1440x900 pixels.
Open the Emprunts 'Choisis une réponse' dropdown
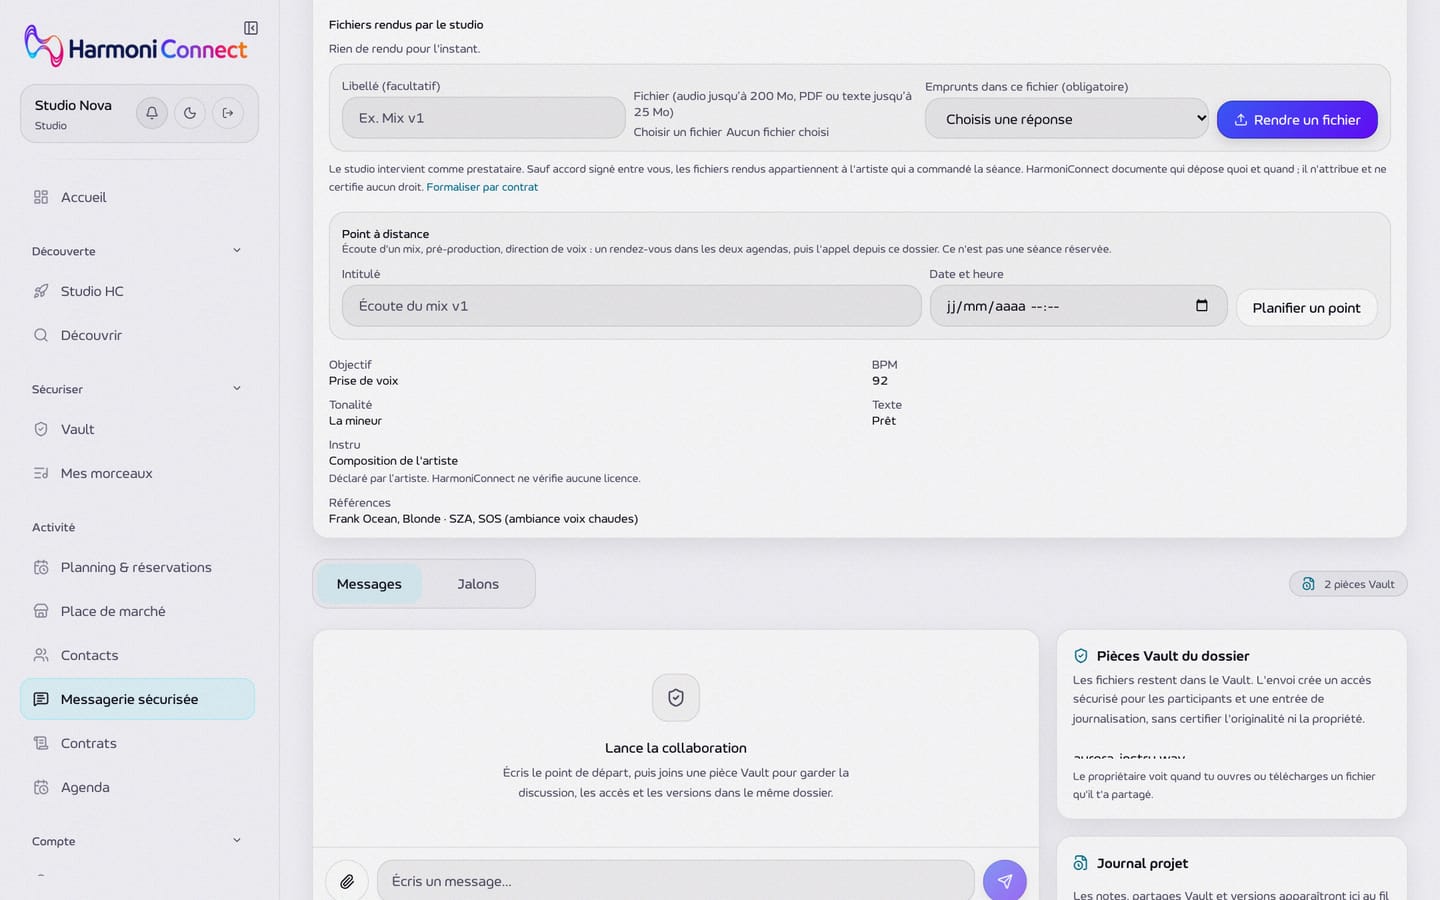point(1066,119)
